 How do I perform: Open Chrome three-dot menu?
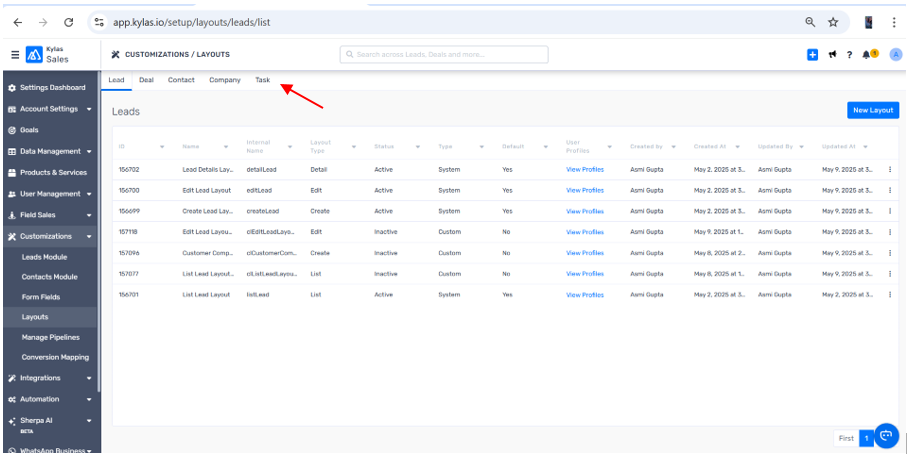click(x=894, y=23)
